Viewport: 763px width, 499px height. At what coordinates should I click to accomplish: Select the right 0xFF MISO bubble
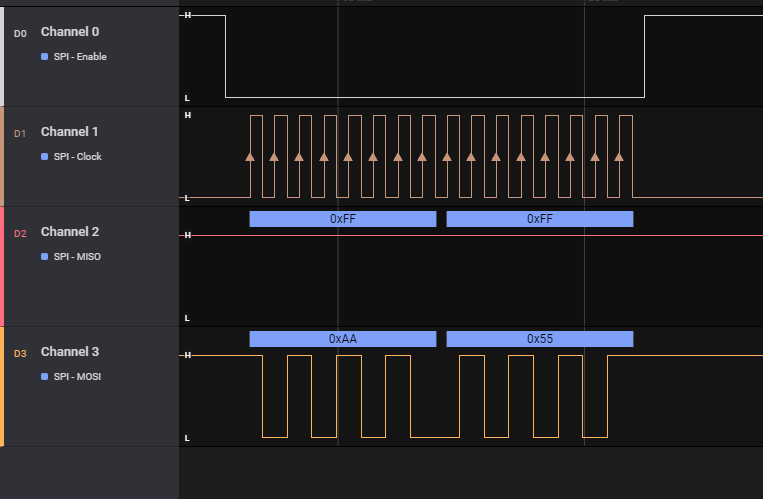[539, 219]
